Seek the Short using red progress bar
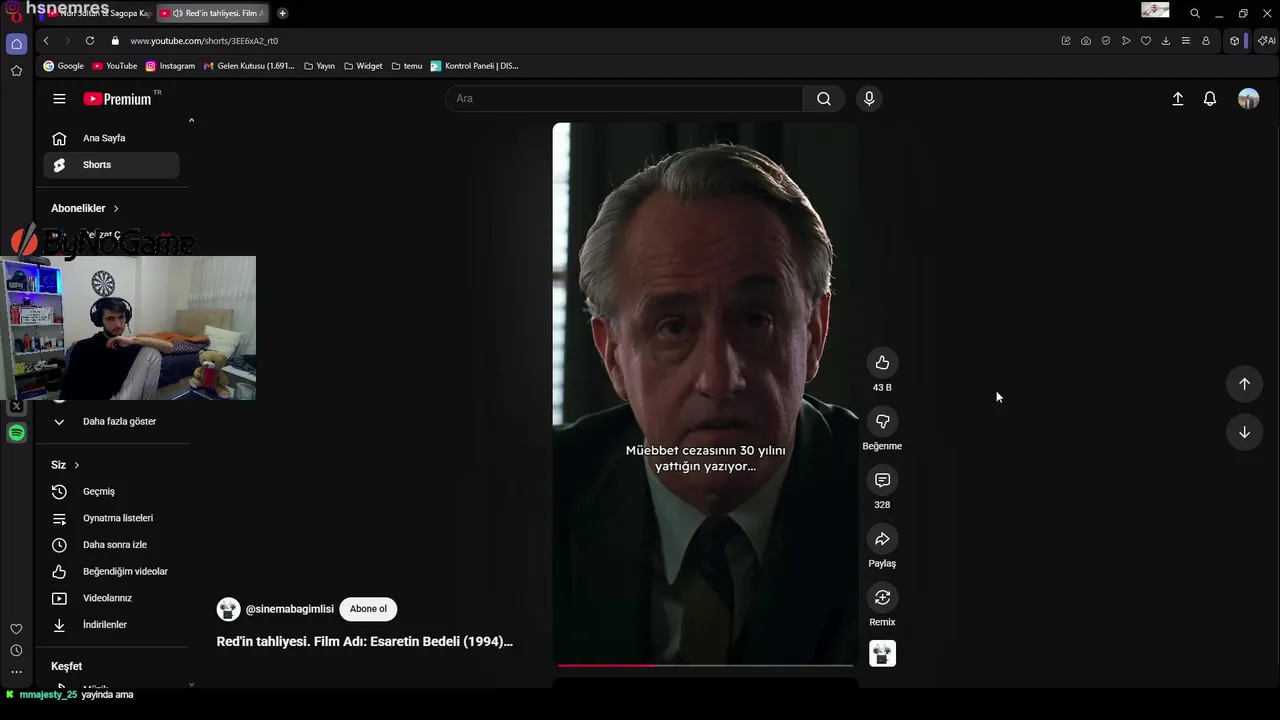 pyautogui.click(x=705, y=664)
